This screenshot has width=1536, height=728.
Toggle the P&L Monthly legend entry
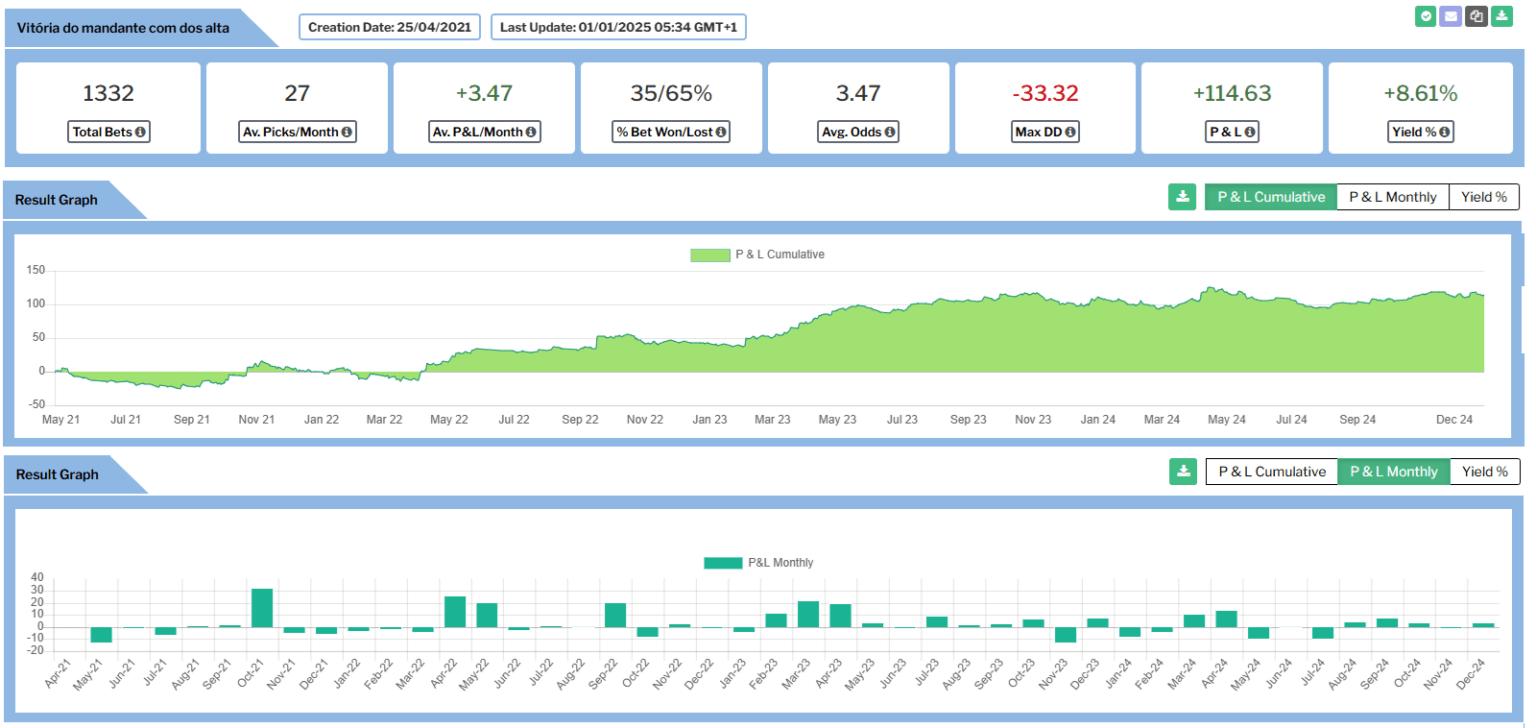pos(758,563)
